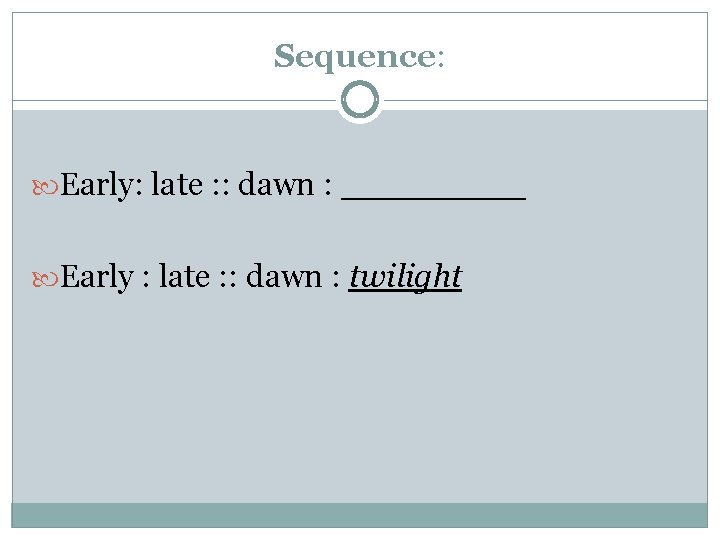Click the colon after "dawn" in the second line

click(x=333, y=279)
